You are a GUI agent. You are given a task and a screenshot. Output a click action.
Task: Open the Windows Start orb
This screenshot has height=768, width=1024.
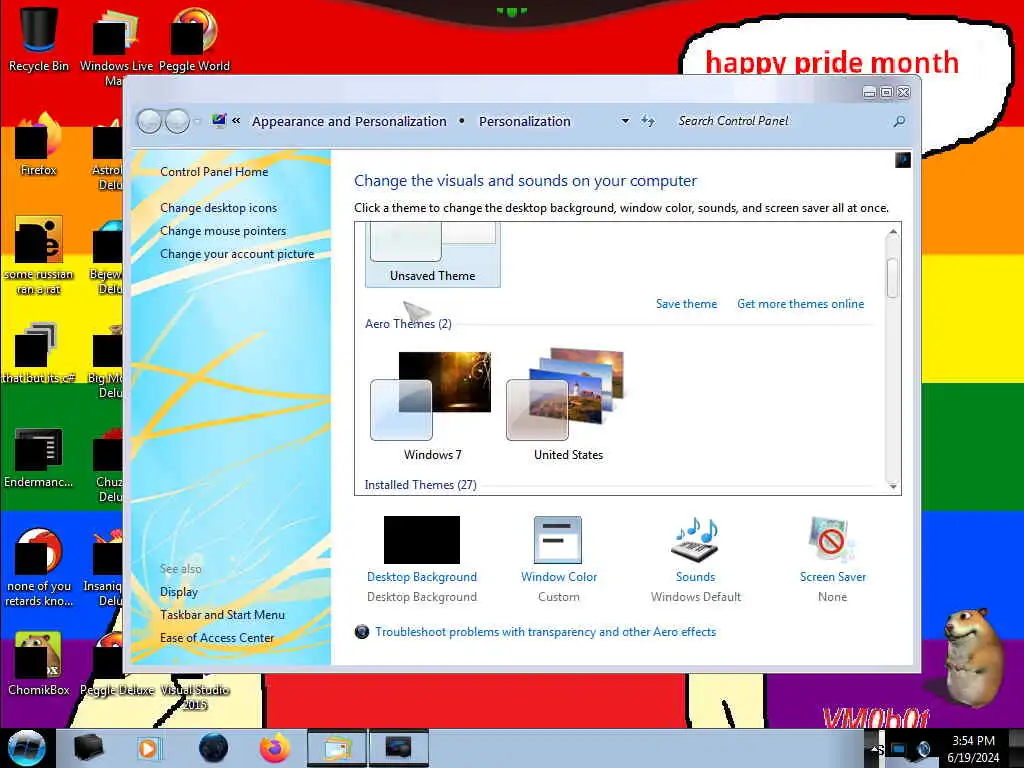pyautogui.click(x=26, y=748)
